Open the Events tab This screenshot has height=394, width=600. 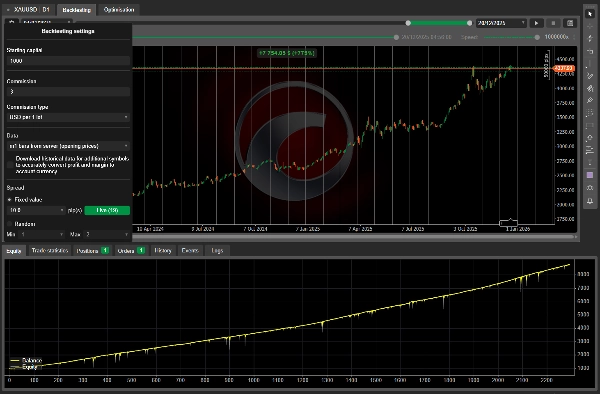point(190,251)
